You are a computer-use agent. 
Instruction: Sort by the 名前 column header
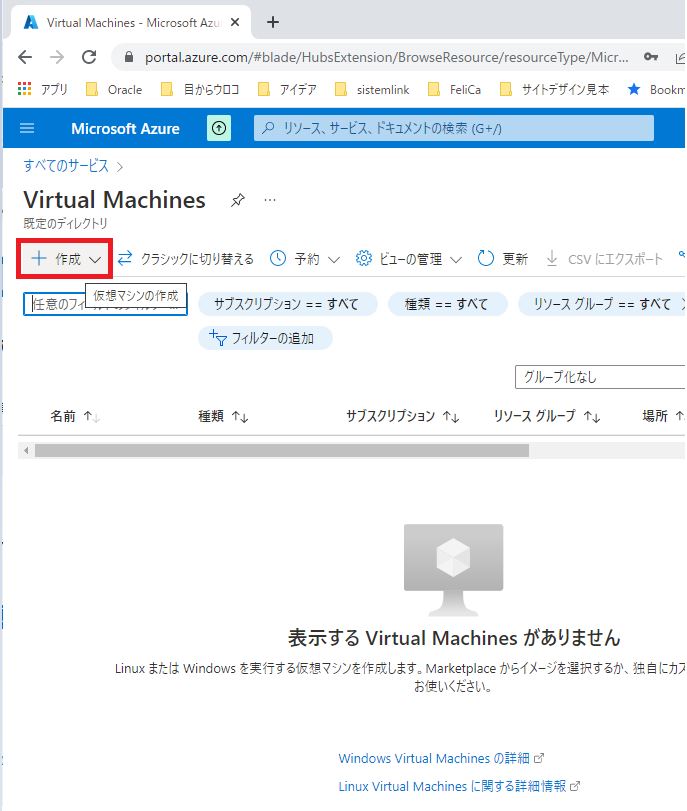pos(75,416)
